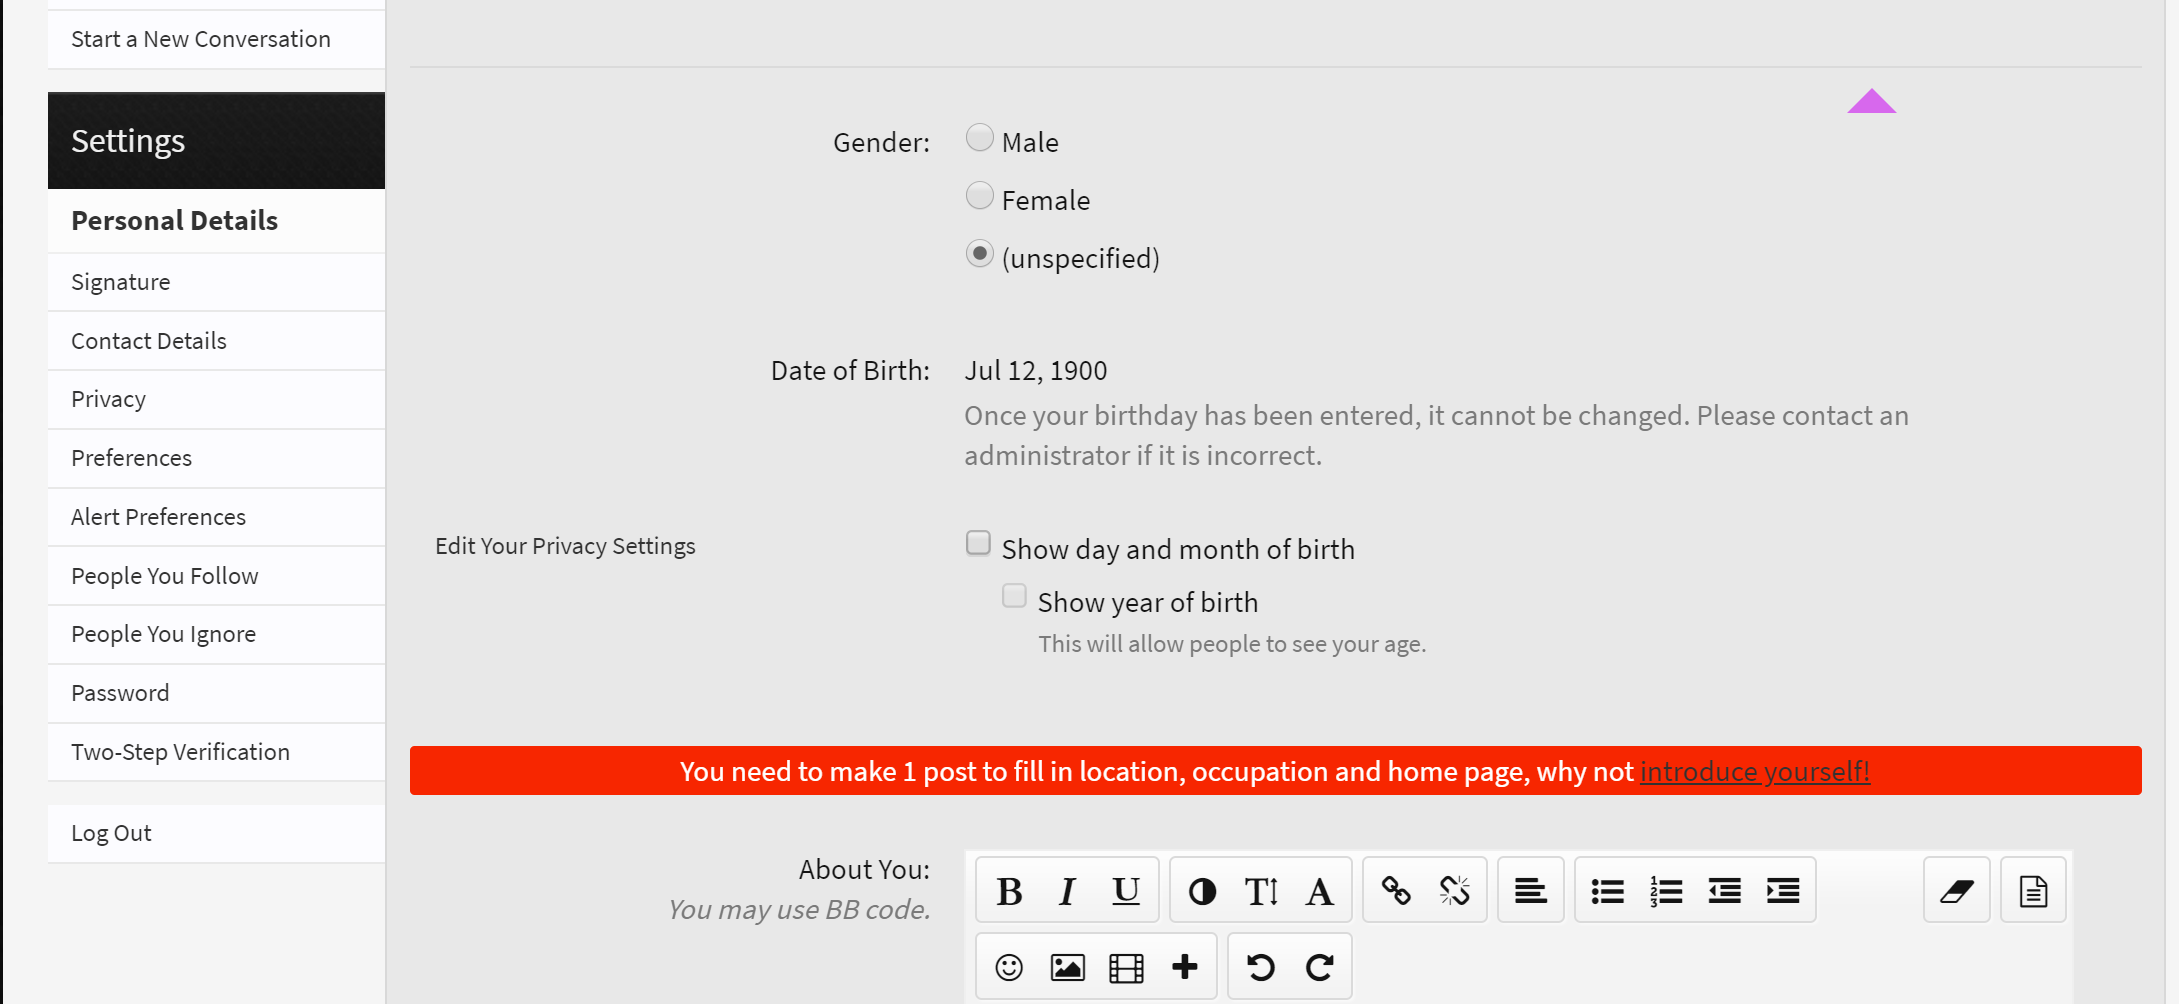Open Personal Details settings

coord(216,221)
